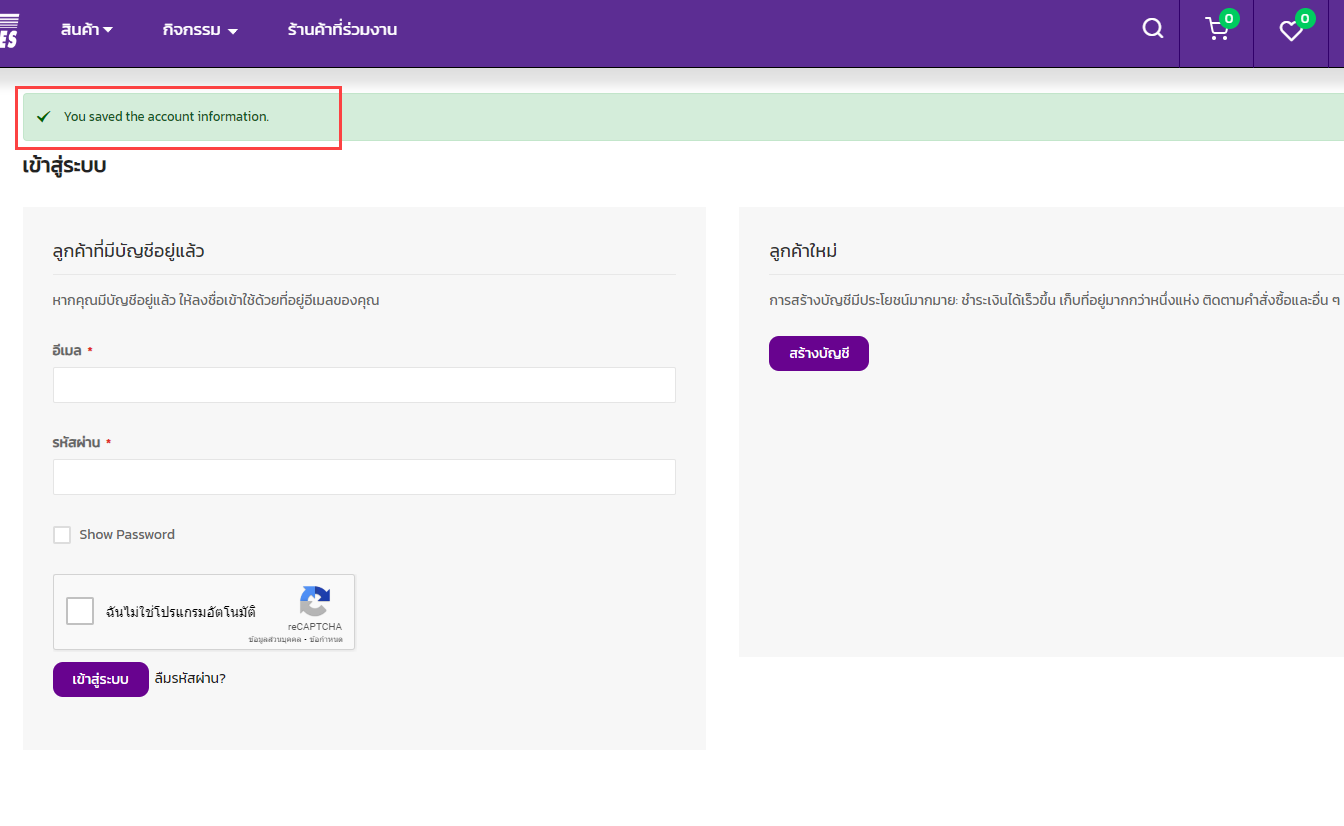Open the ร้านค้าที่ร่วมงาน menu item

point(342,30)
